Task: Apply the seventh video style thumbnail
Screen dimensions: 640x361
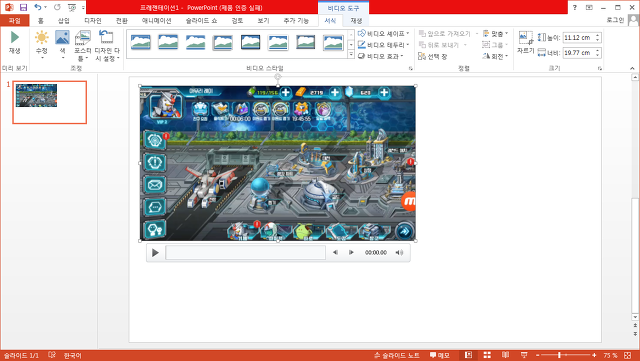Action: [x=305, y=42]
